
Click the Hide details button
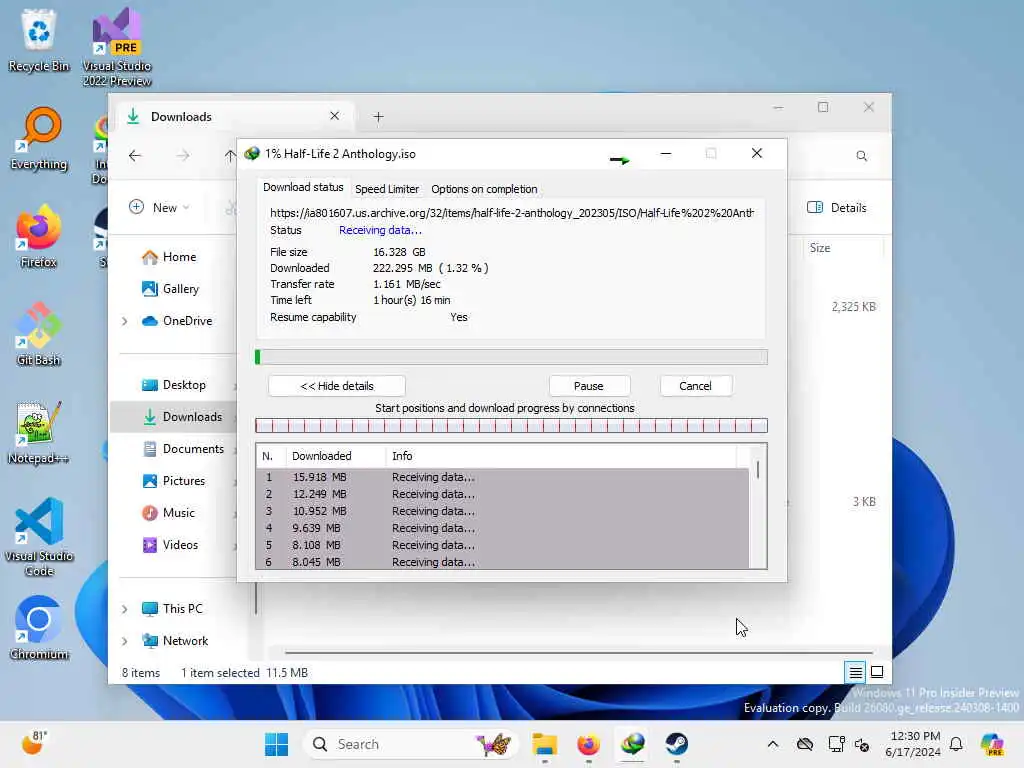click(x=337, y=386)
